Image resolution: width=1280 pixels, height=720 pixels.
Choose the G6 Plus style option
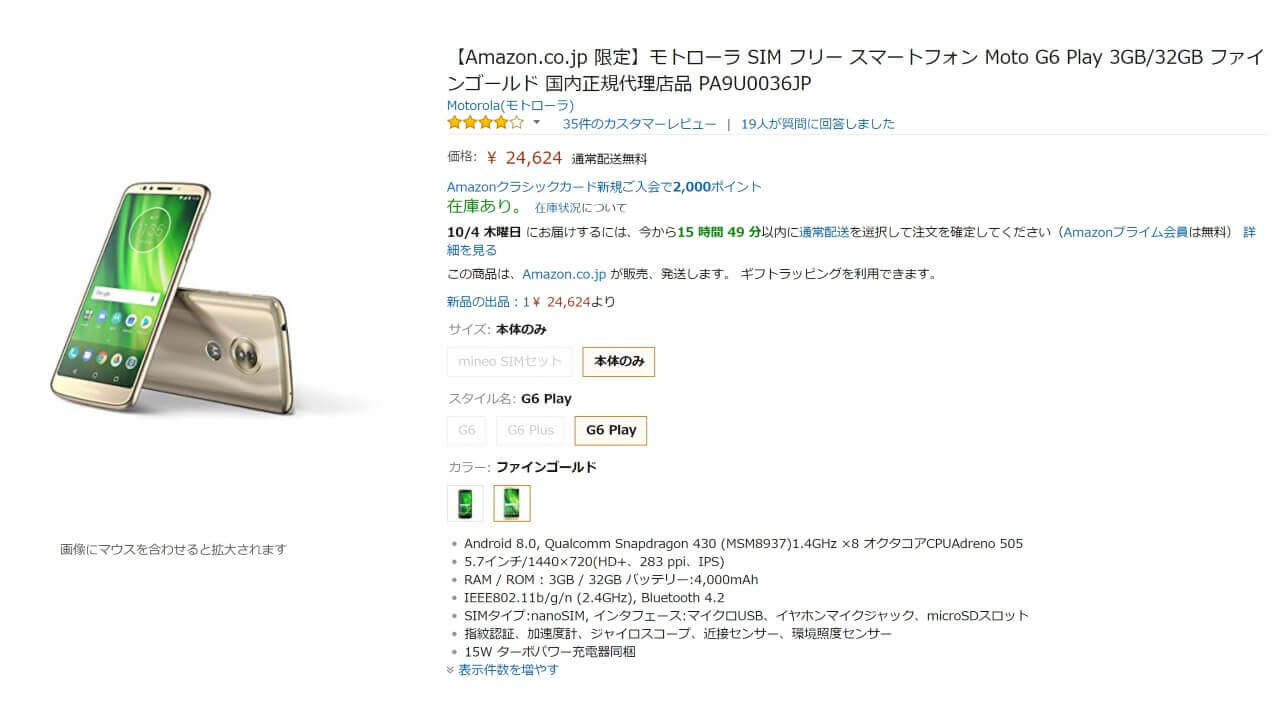coord(530,431)
